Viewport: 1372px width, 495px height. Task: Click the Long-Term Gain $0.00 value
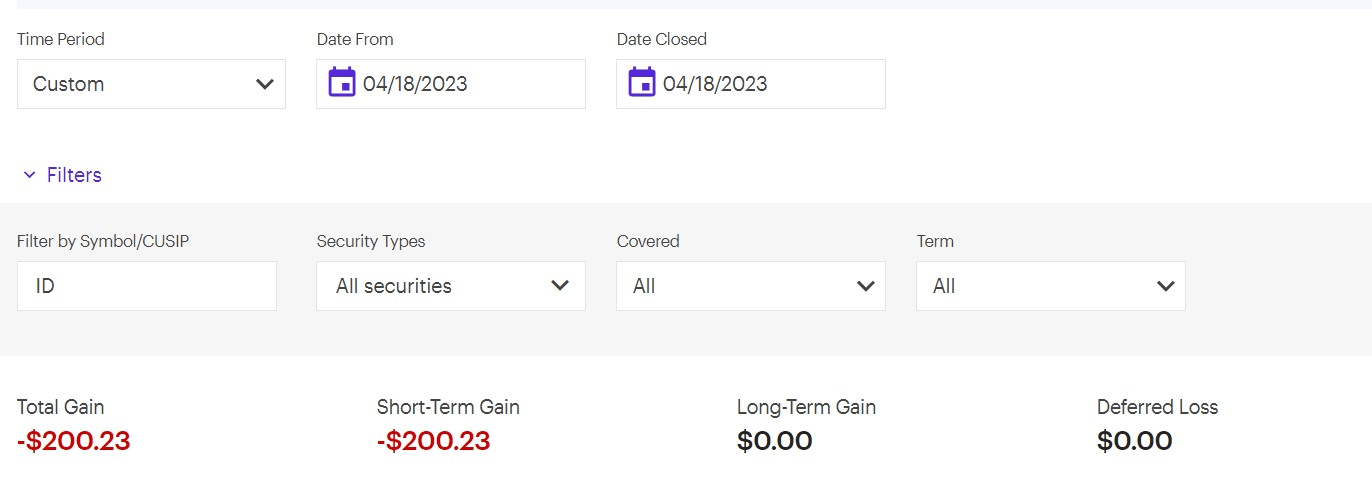tap(774, 441)
